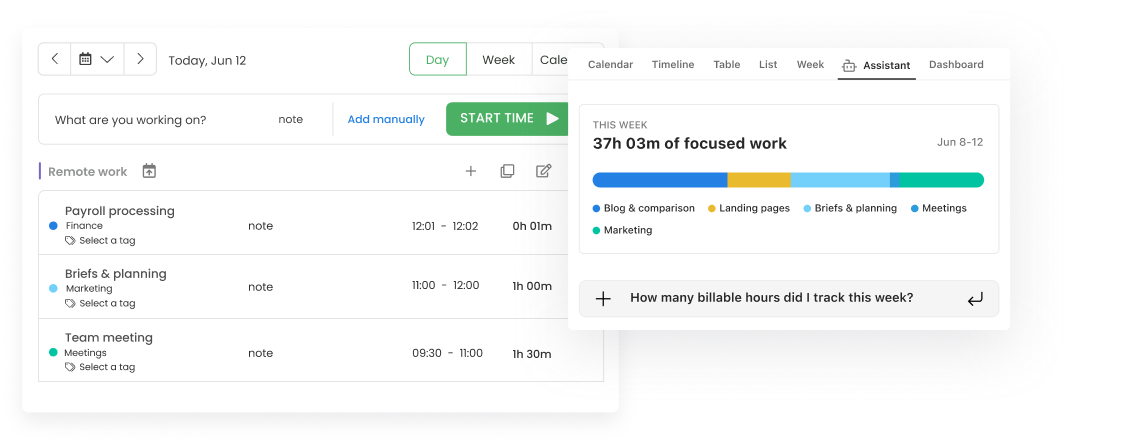Viewport: 1129px width, 444px height.
Task: Click Blog & comparison legend item
Action: click(644, 208)
